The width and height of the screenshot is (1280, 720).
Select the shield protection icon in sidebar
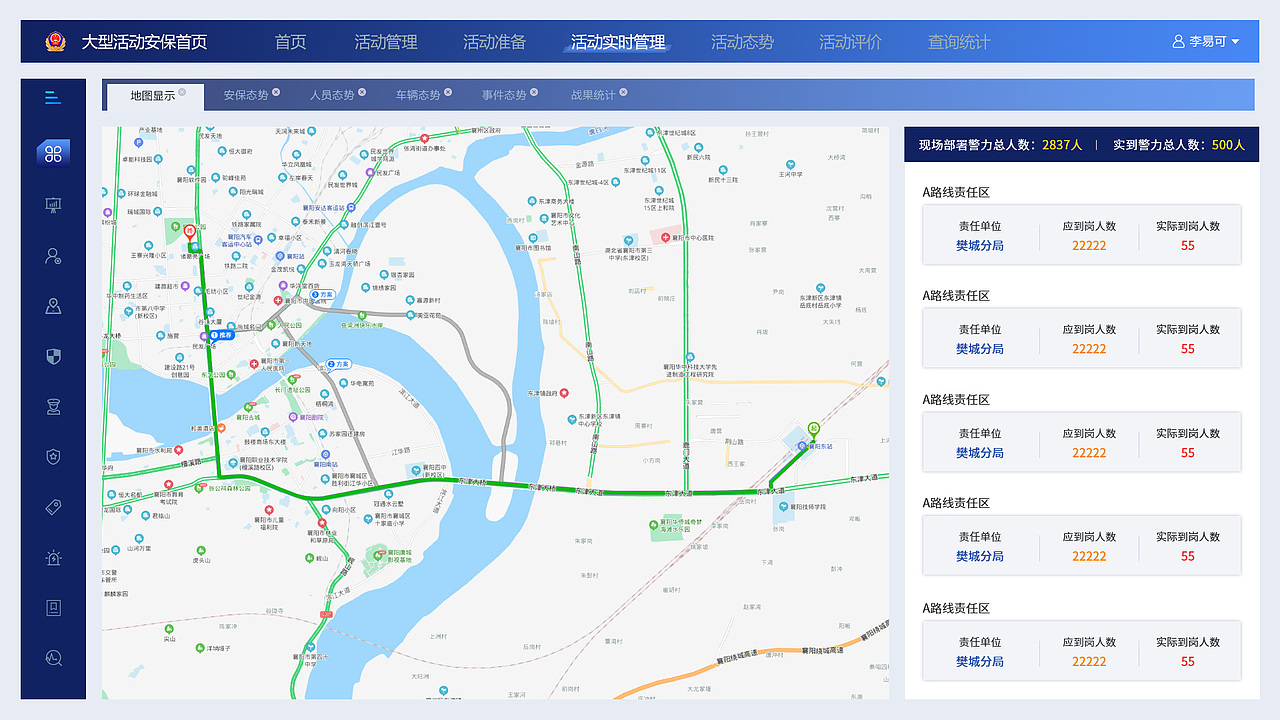coord(52,356)
